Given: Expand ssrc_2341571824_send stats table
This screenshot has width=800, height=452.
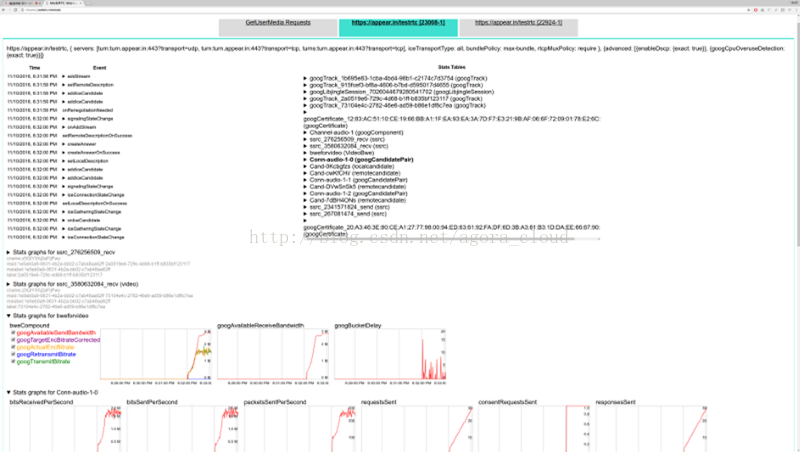Looking at the screenshot, I should [x=306, y=207].
